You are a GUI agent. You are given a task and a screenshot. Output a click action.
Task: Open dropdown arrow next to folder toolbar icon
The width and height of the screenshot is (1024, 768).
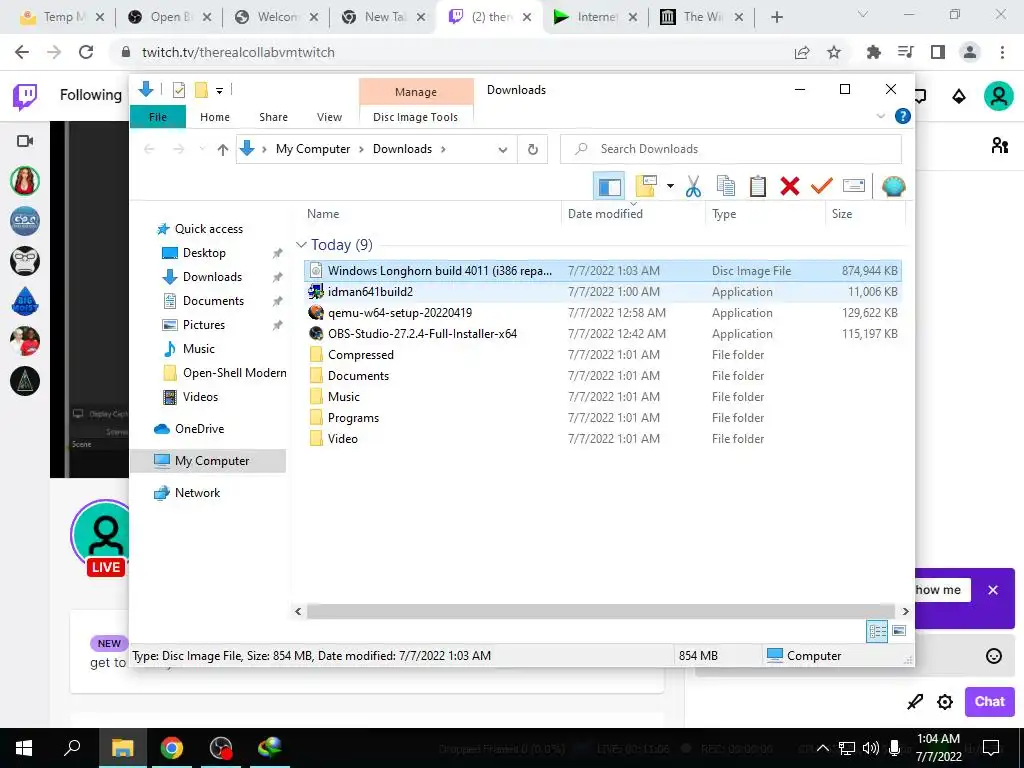pyautogui.click(x=670, y=187)
